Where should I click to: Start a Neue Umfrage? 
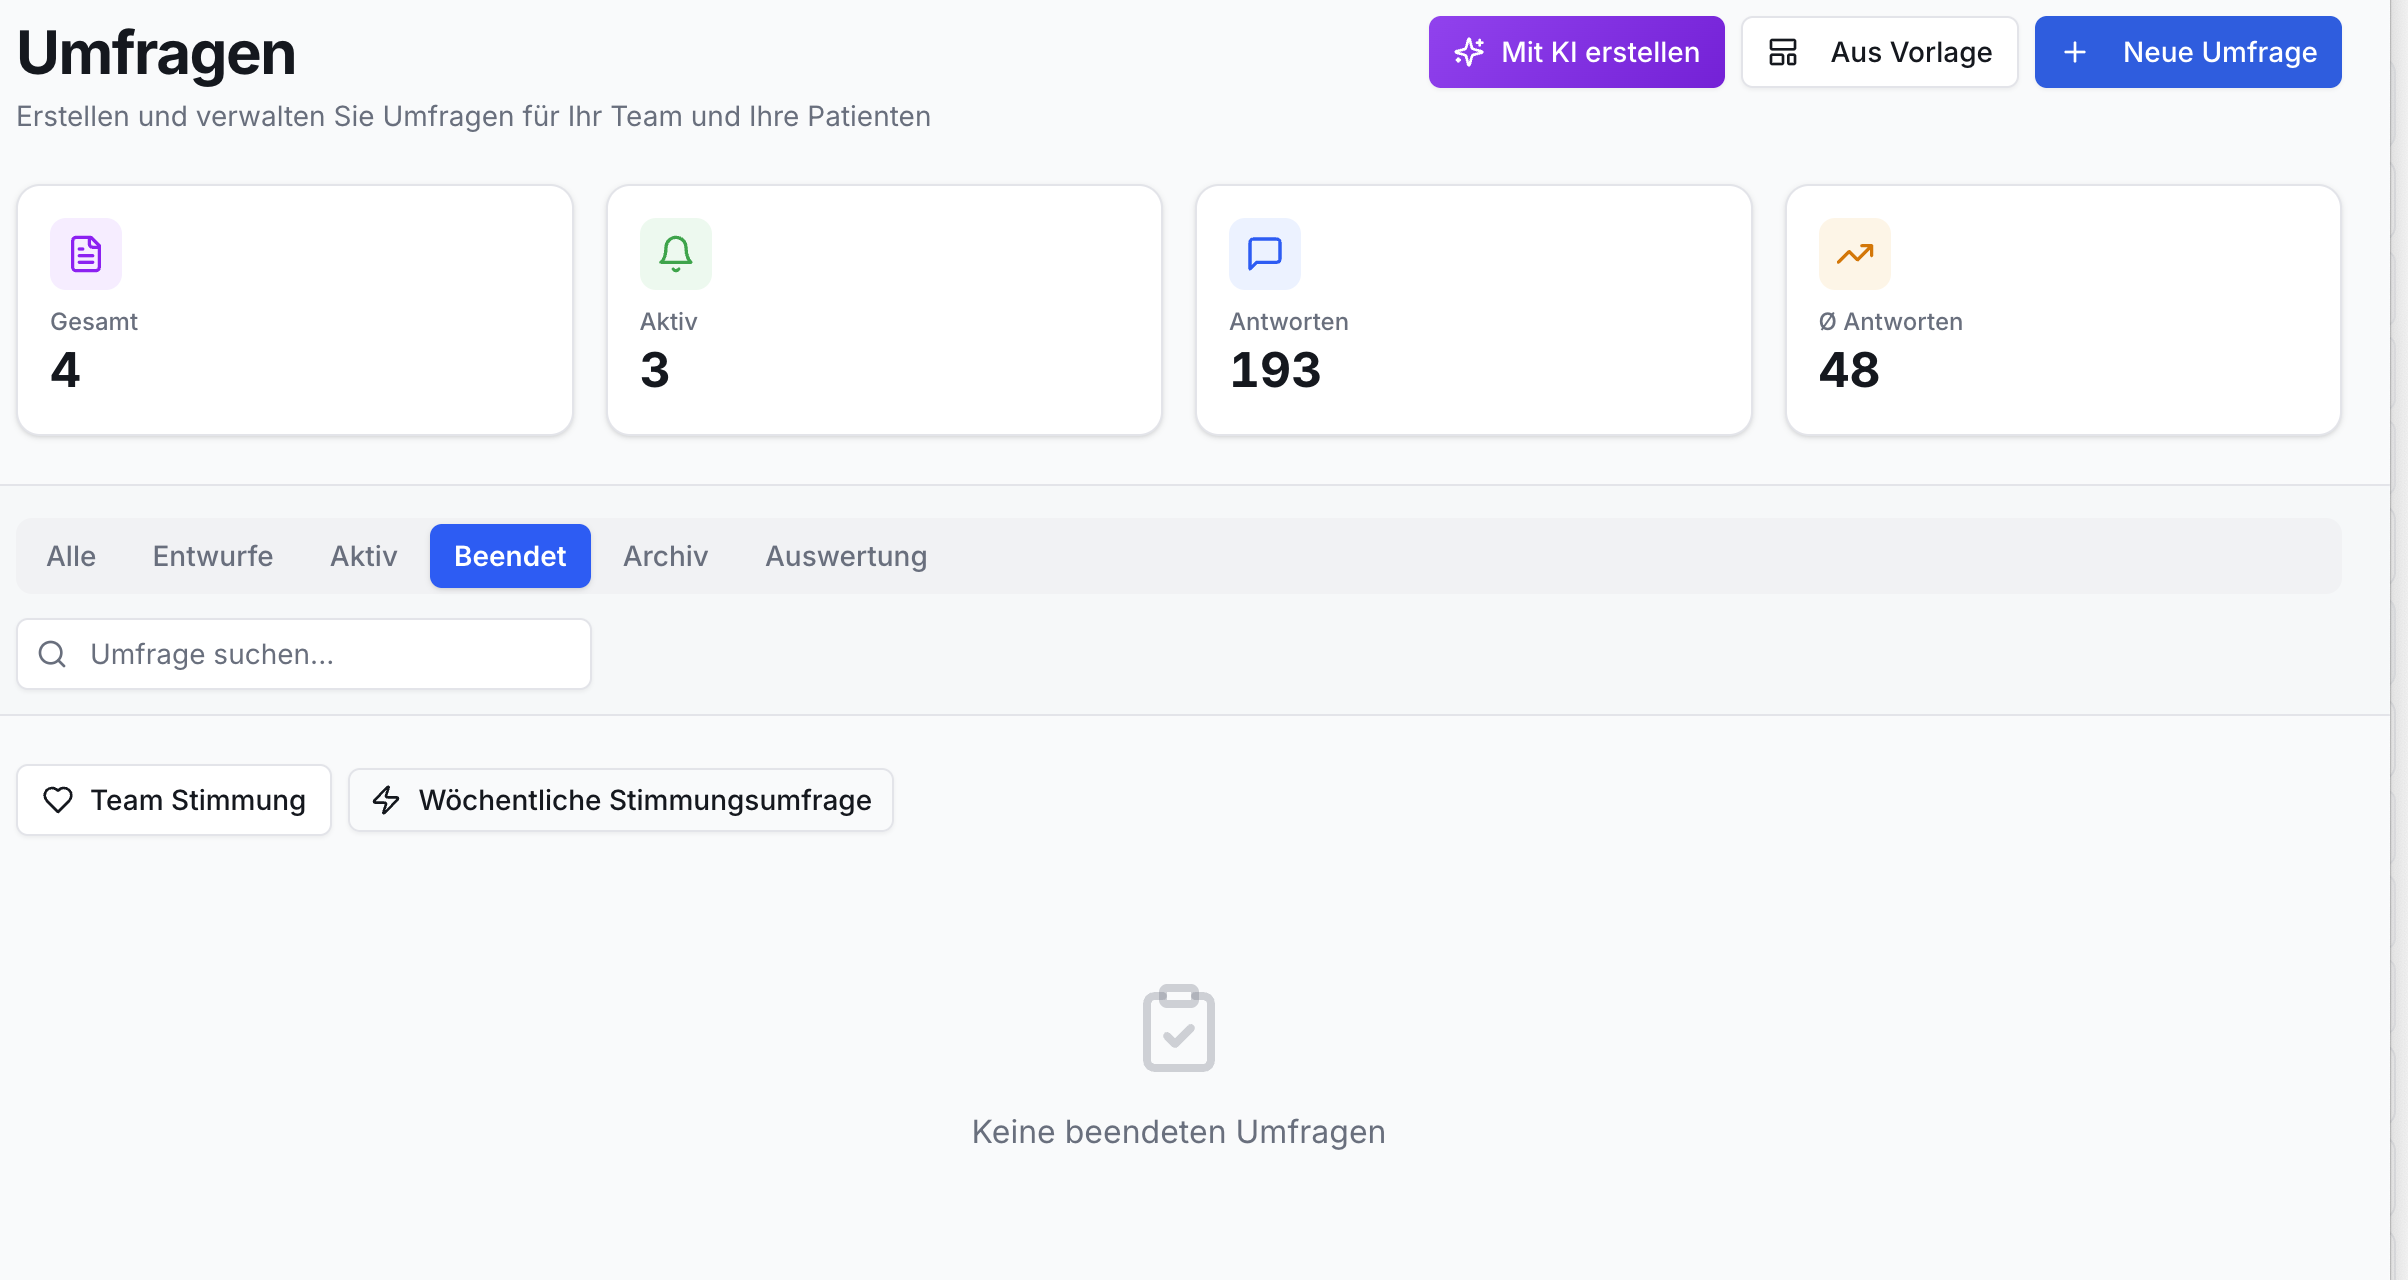click(2188, 52)
